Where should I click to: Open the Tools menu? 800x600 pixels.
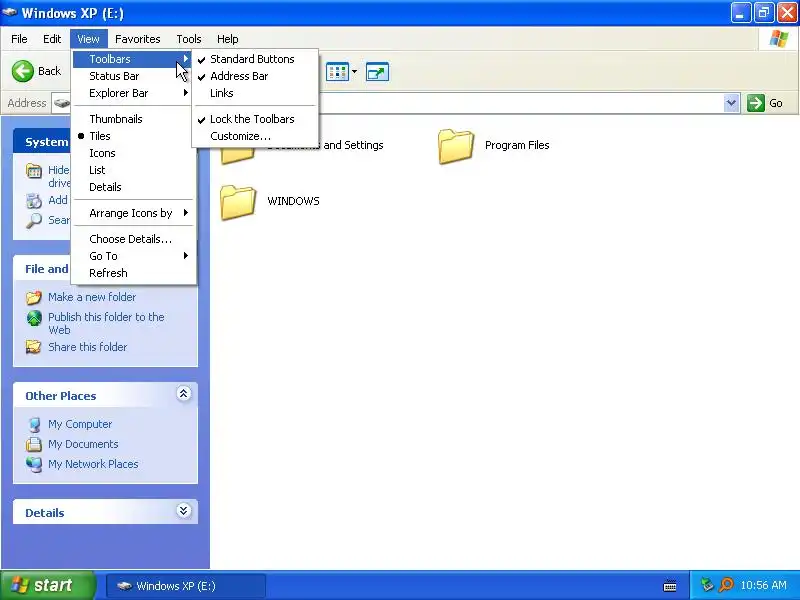189,39
